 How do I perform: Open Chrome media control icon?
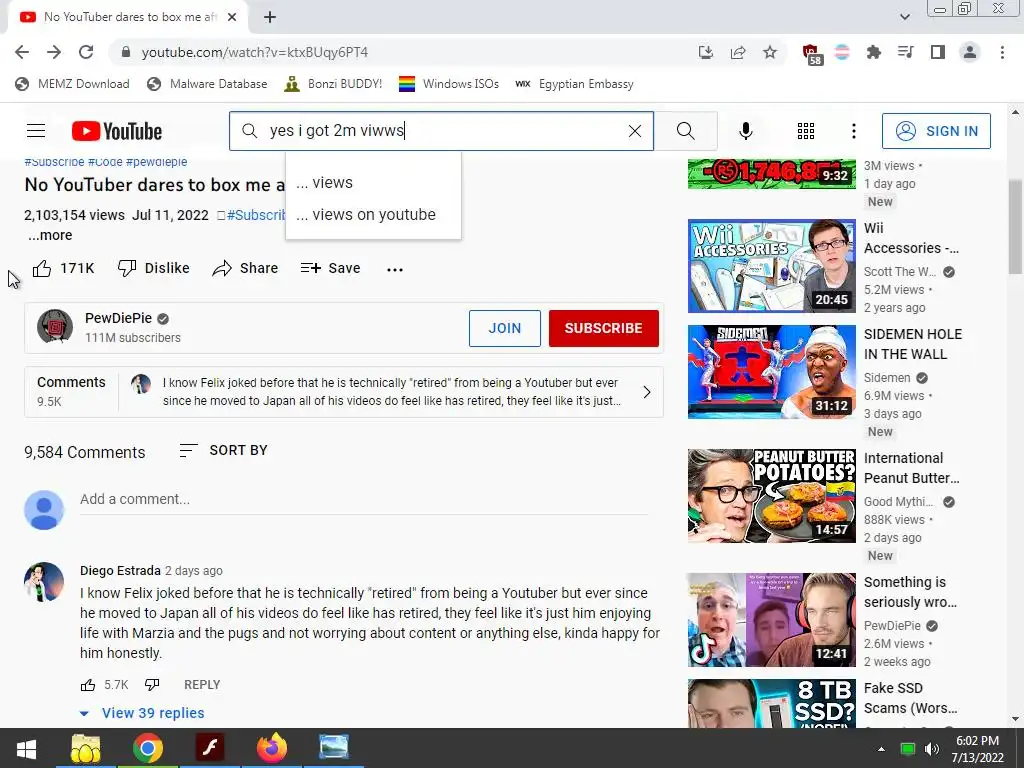[x=905, y=52]
